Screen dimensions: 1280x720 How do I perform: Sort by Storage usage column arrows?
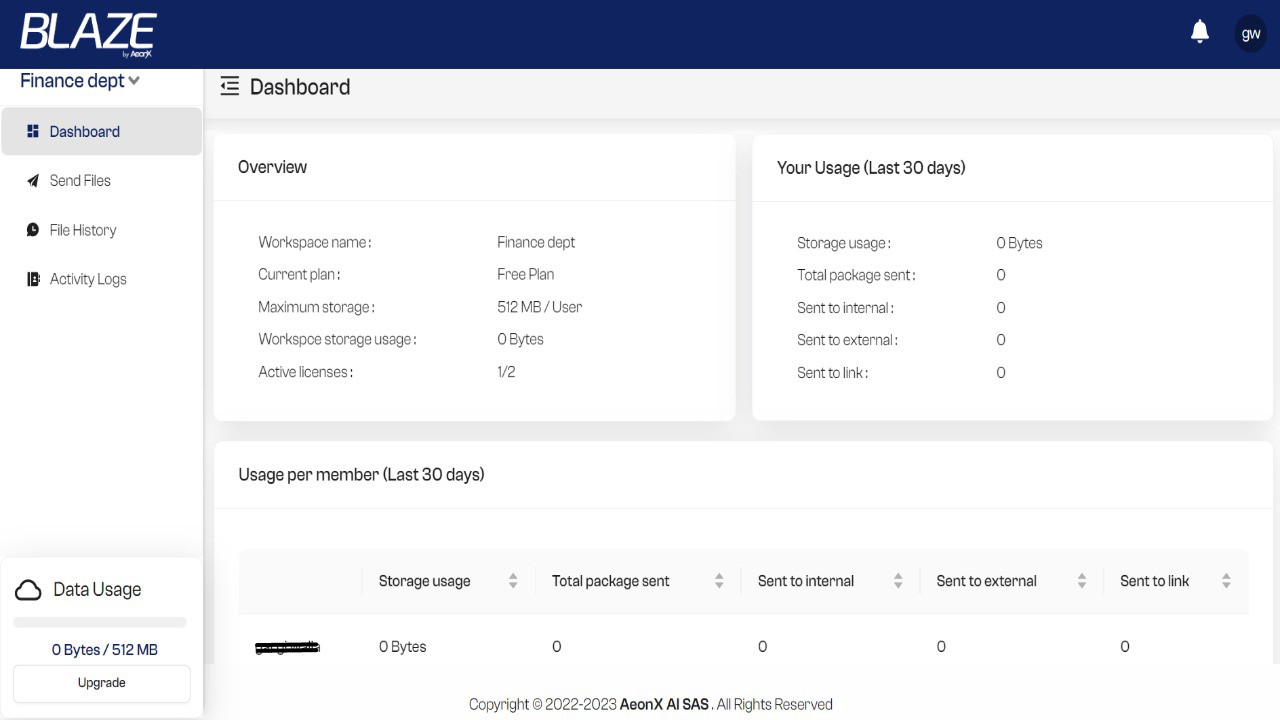coord(513,581)
